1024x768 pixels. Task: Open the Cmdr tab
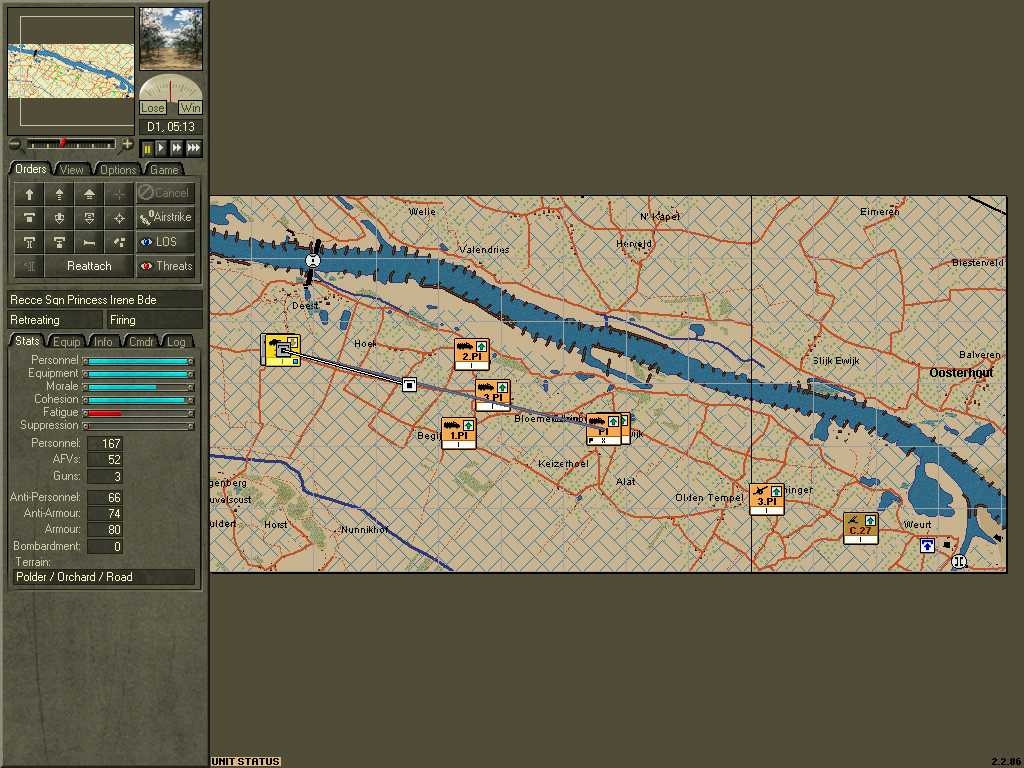(141, 342)
